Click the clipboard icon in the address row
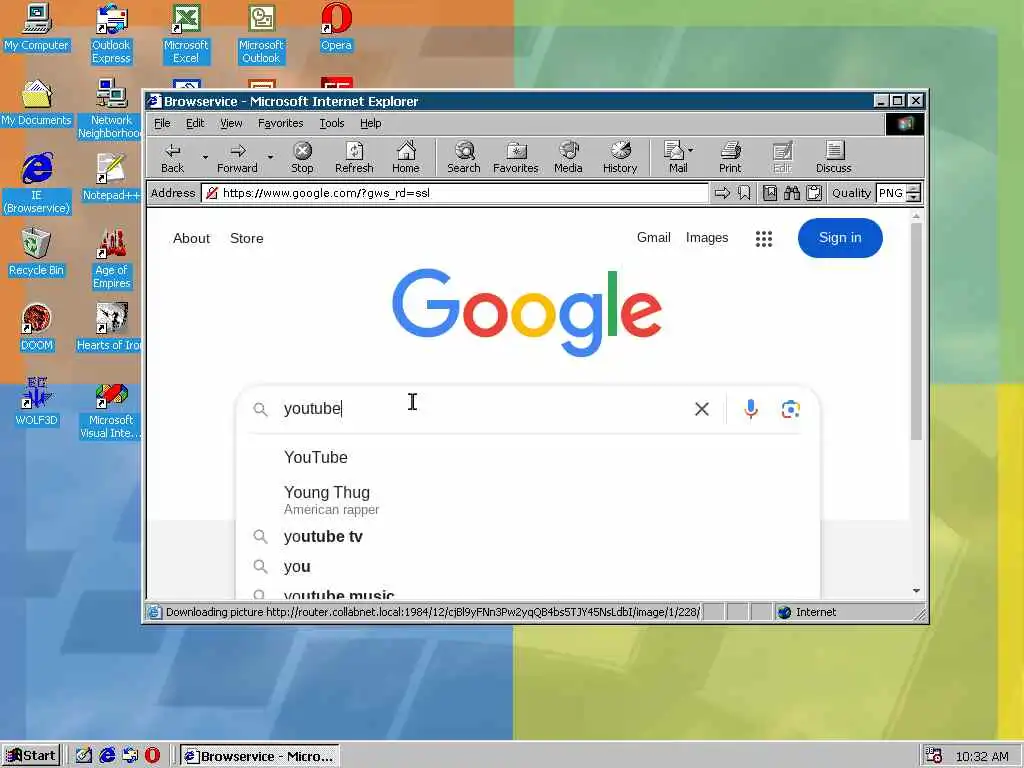The height and width of the screenshot is (768, 1024). 814,193
